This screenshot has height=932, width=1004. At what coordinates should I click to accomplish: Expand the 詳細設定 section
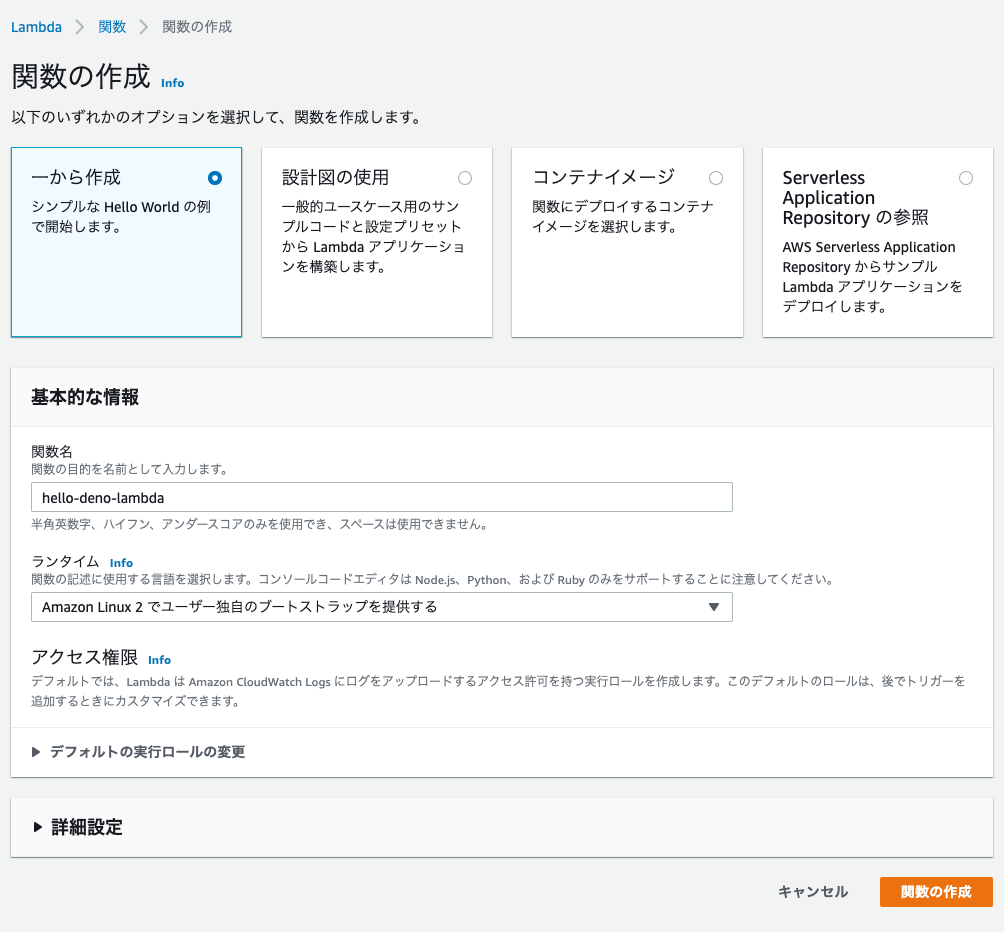tap(77, 827)
